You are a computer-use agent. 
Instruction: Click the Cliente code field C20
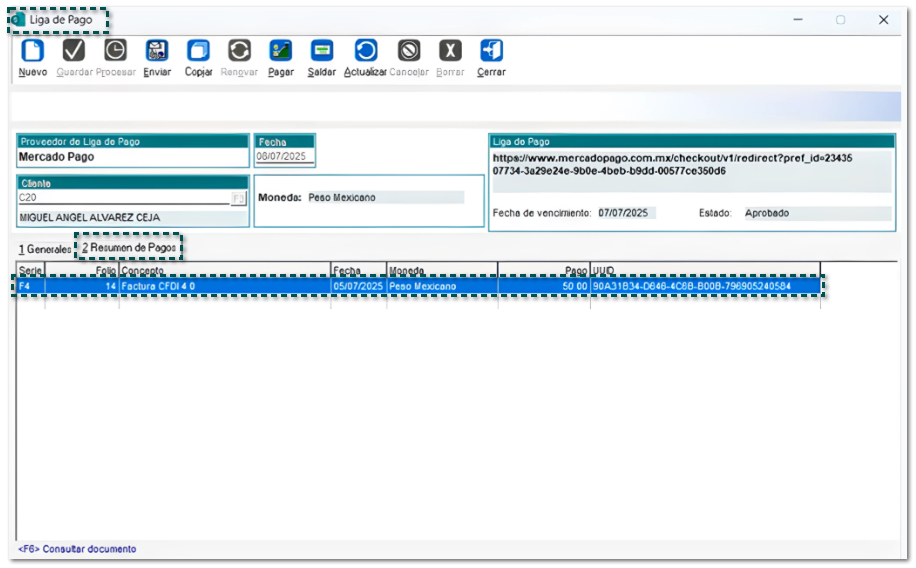point(123,198)
